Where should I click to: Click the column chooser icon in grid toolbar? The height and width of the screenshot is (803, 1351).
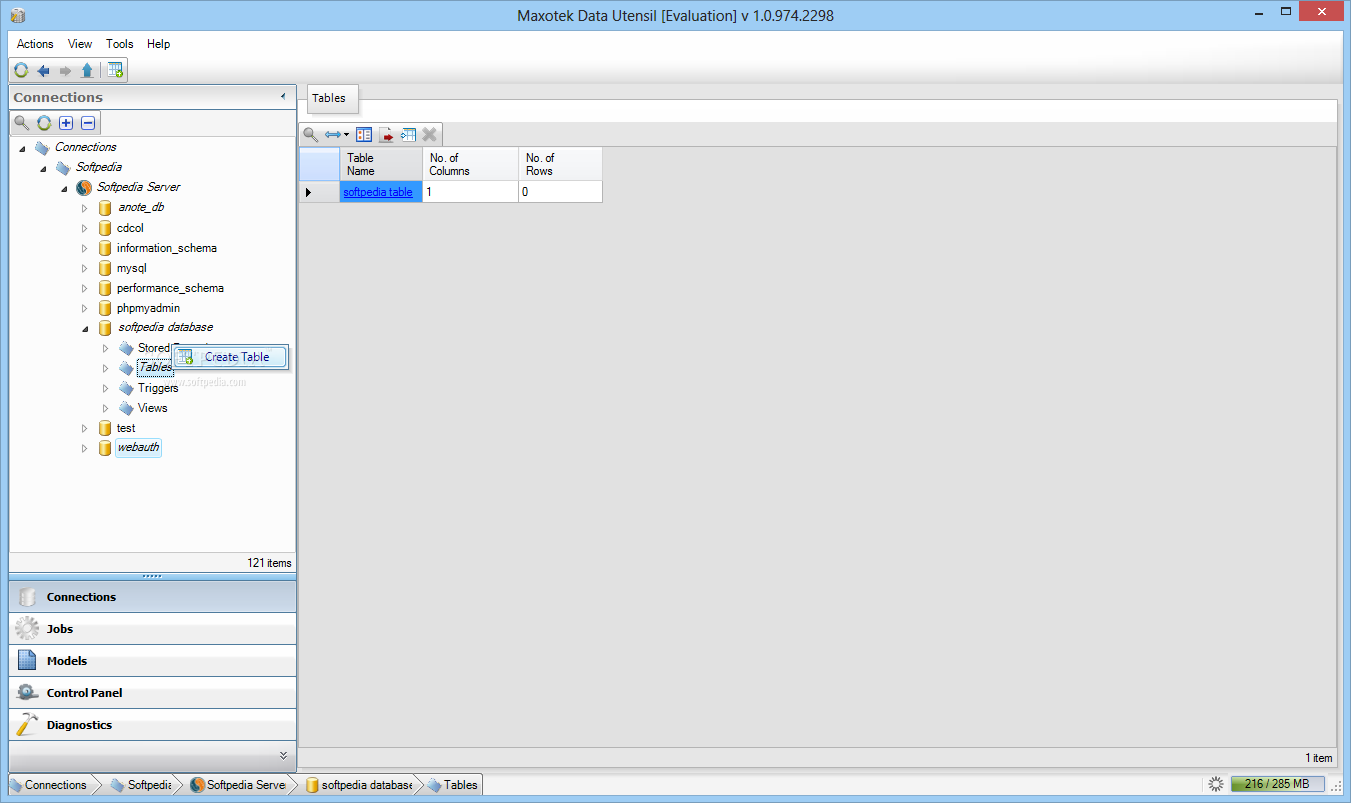tap(364, 135)
